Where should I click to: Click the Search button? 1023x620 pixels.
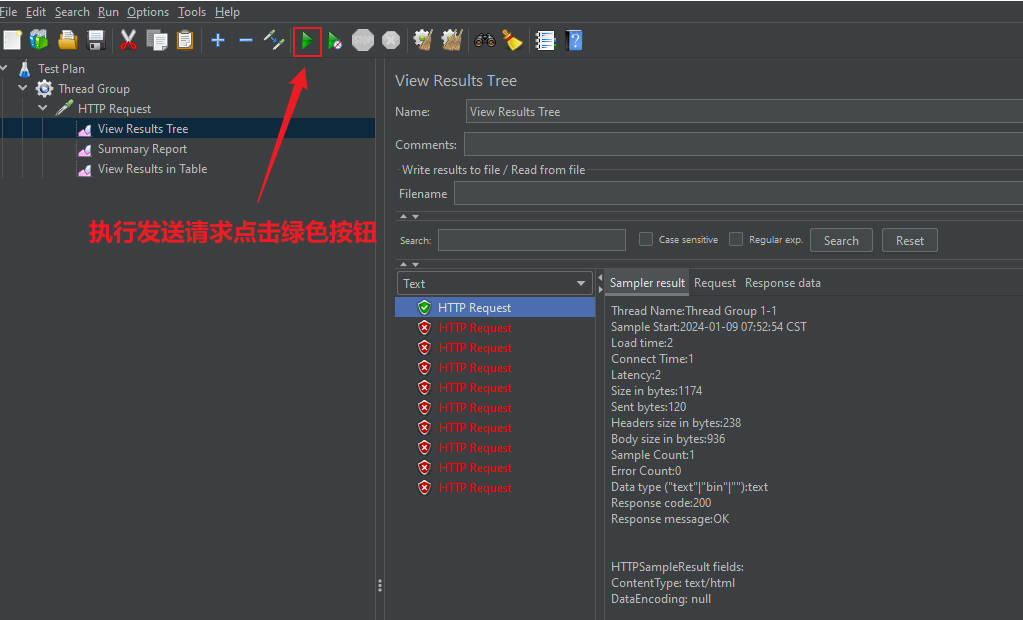coord(840,240)
